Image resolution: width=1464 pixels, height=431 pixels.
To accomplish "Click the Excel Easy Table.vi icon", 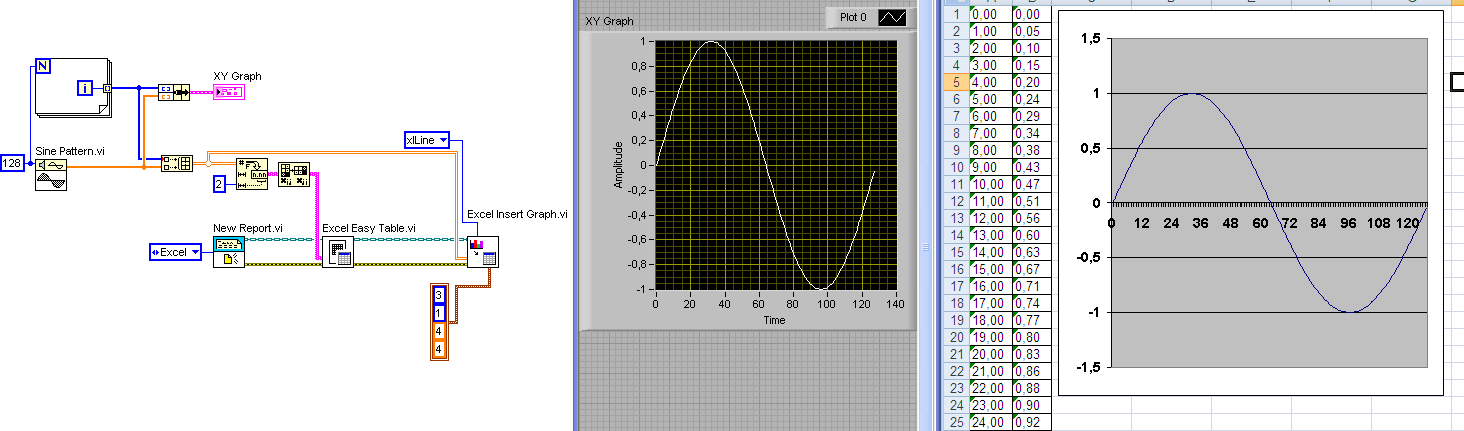I will tap(337, 252).
